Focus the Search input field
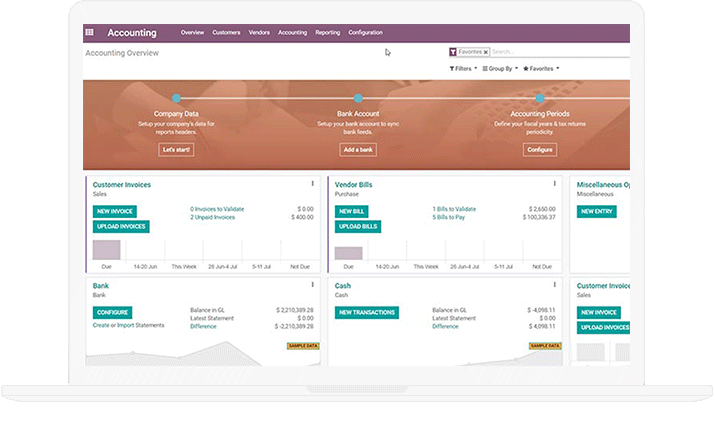The image size is (715, 430). (555, 51)
